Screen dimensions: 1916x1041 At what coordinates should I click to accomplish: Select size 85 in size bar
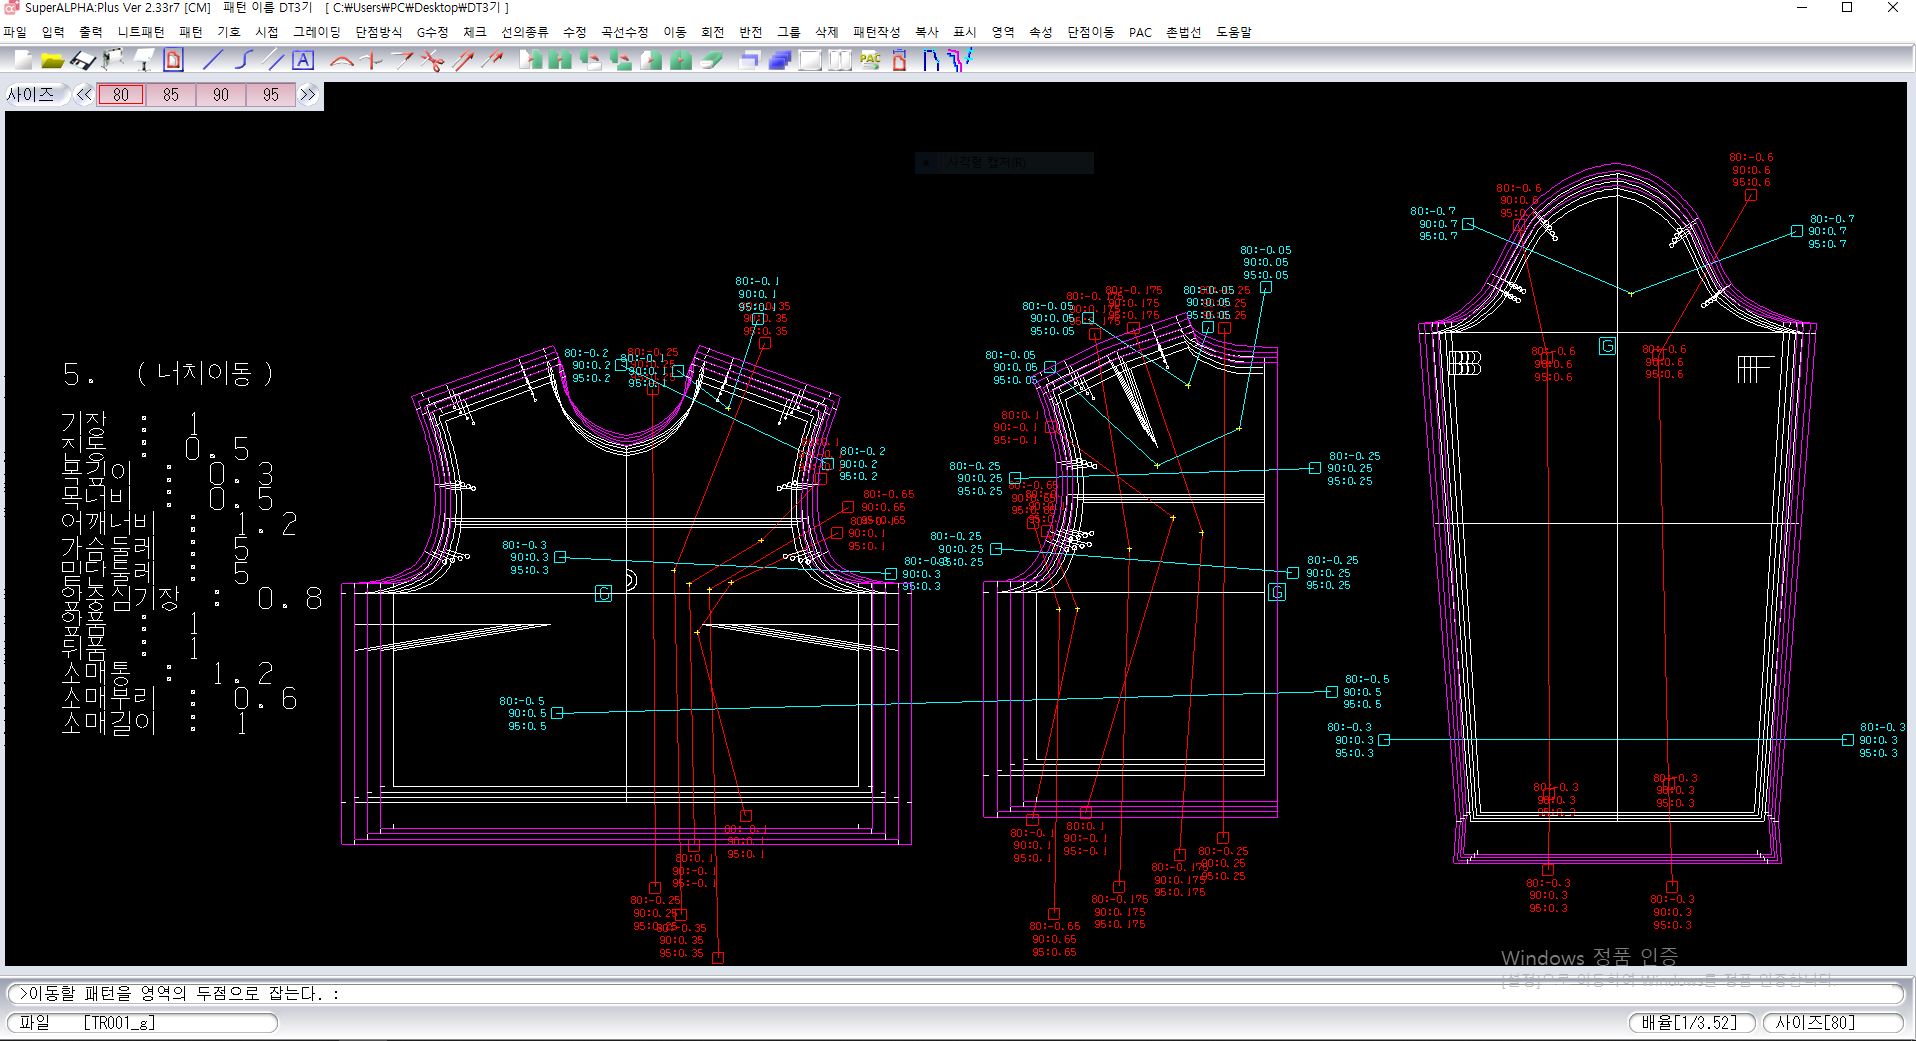tap(171, 95)
